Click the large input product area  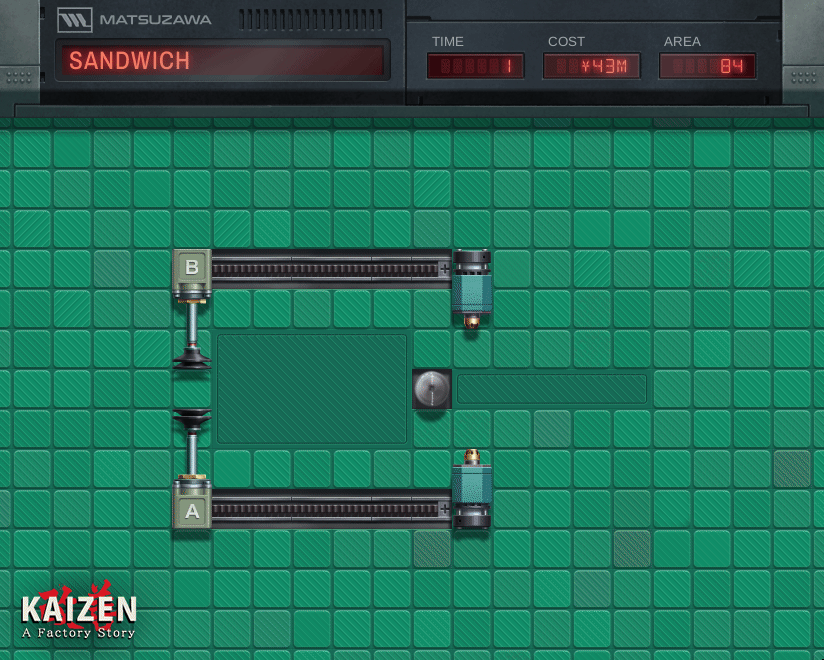(312, 389)
